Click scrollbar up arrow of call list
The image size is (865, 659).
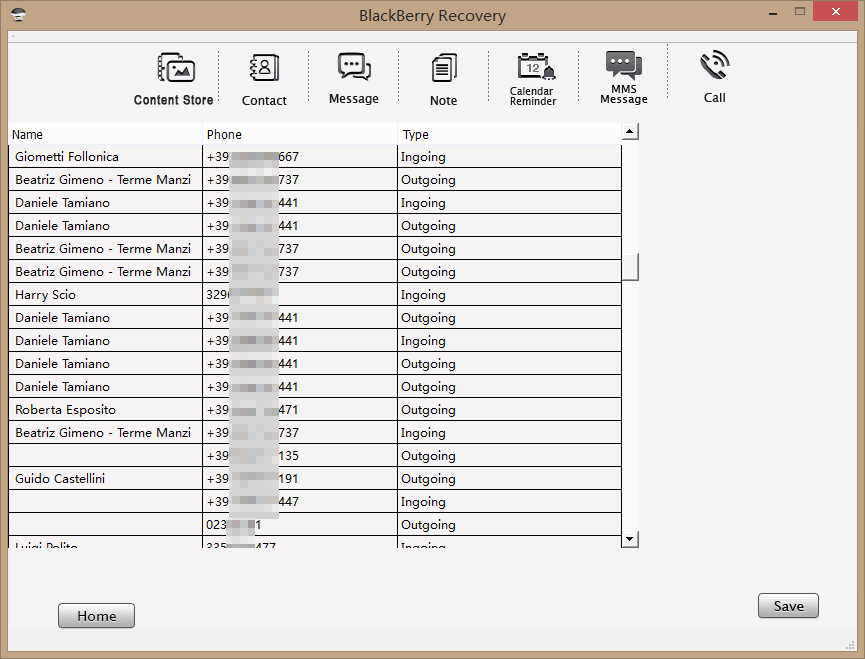click(630, 132)
